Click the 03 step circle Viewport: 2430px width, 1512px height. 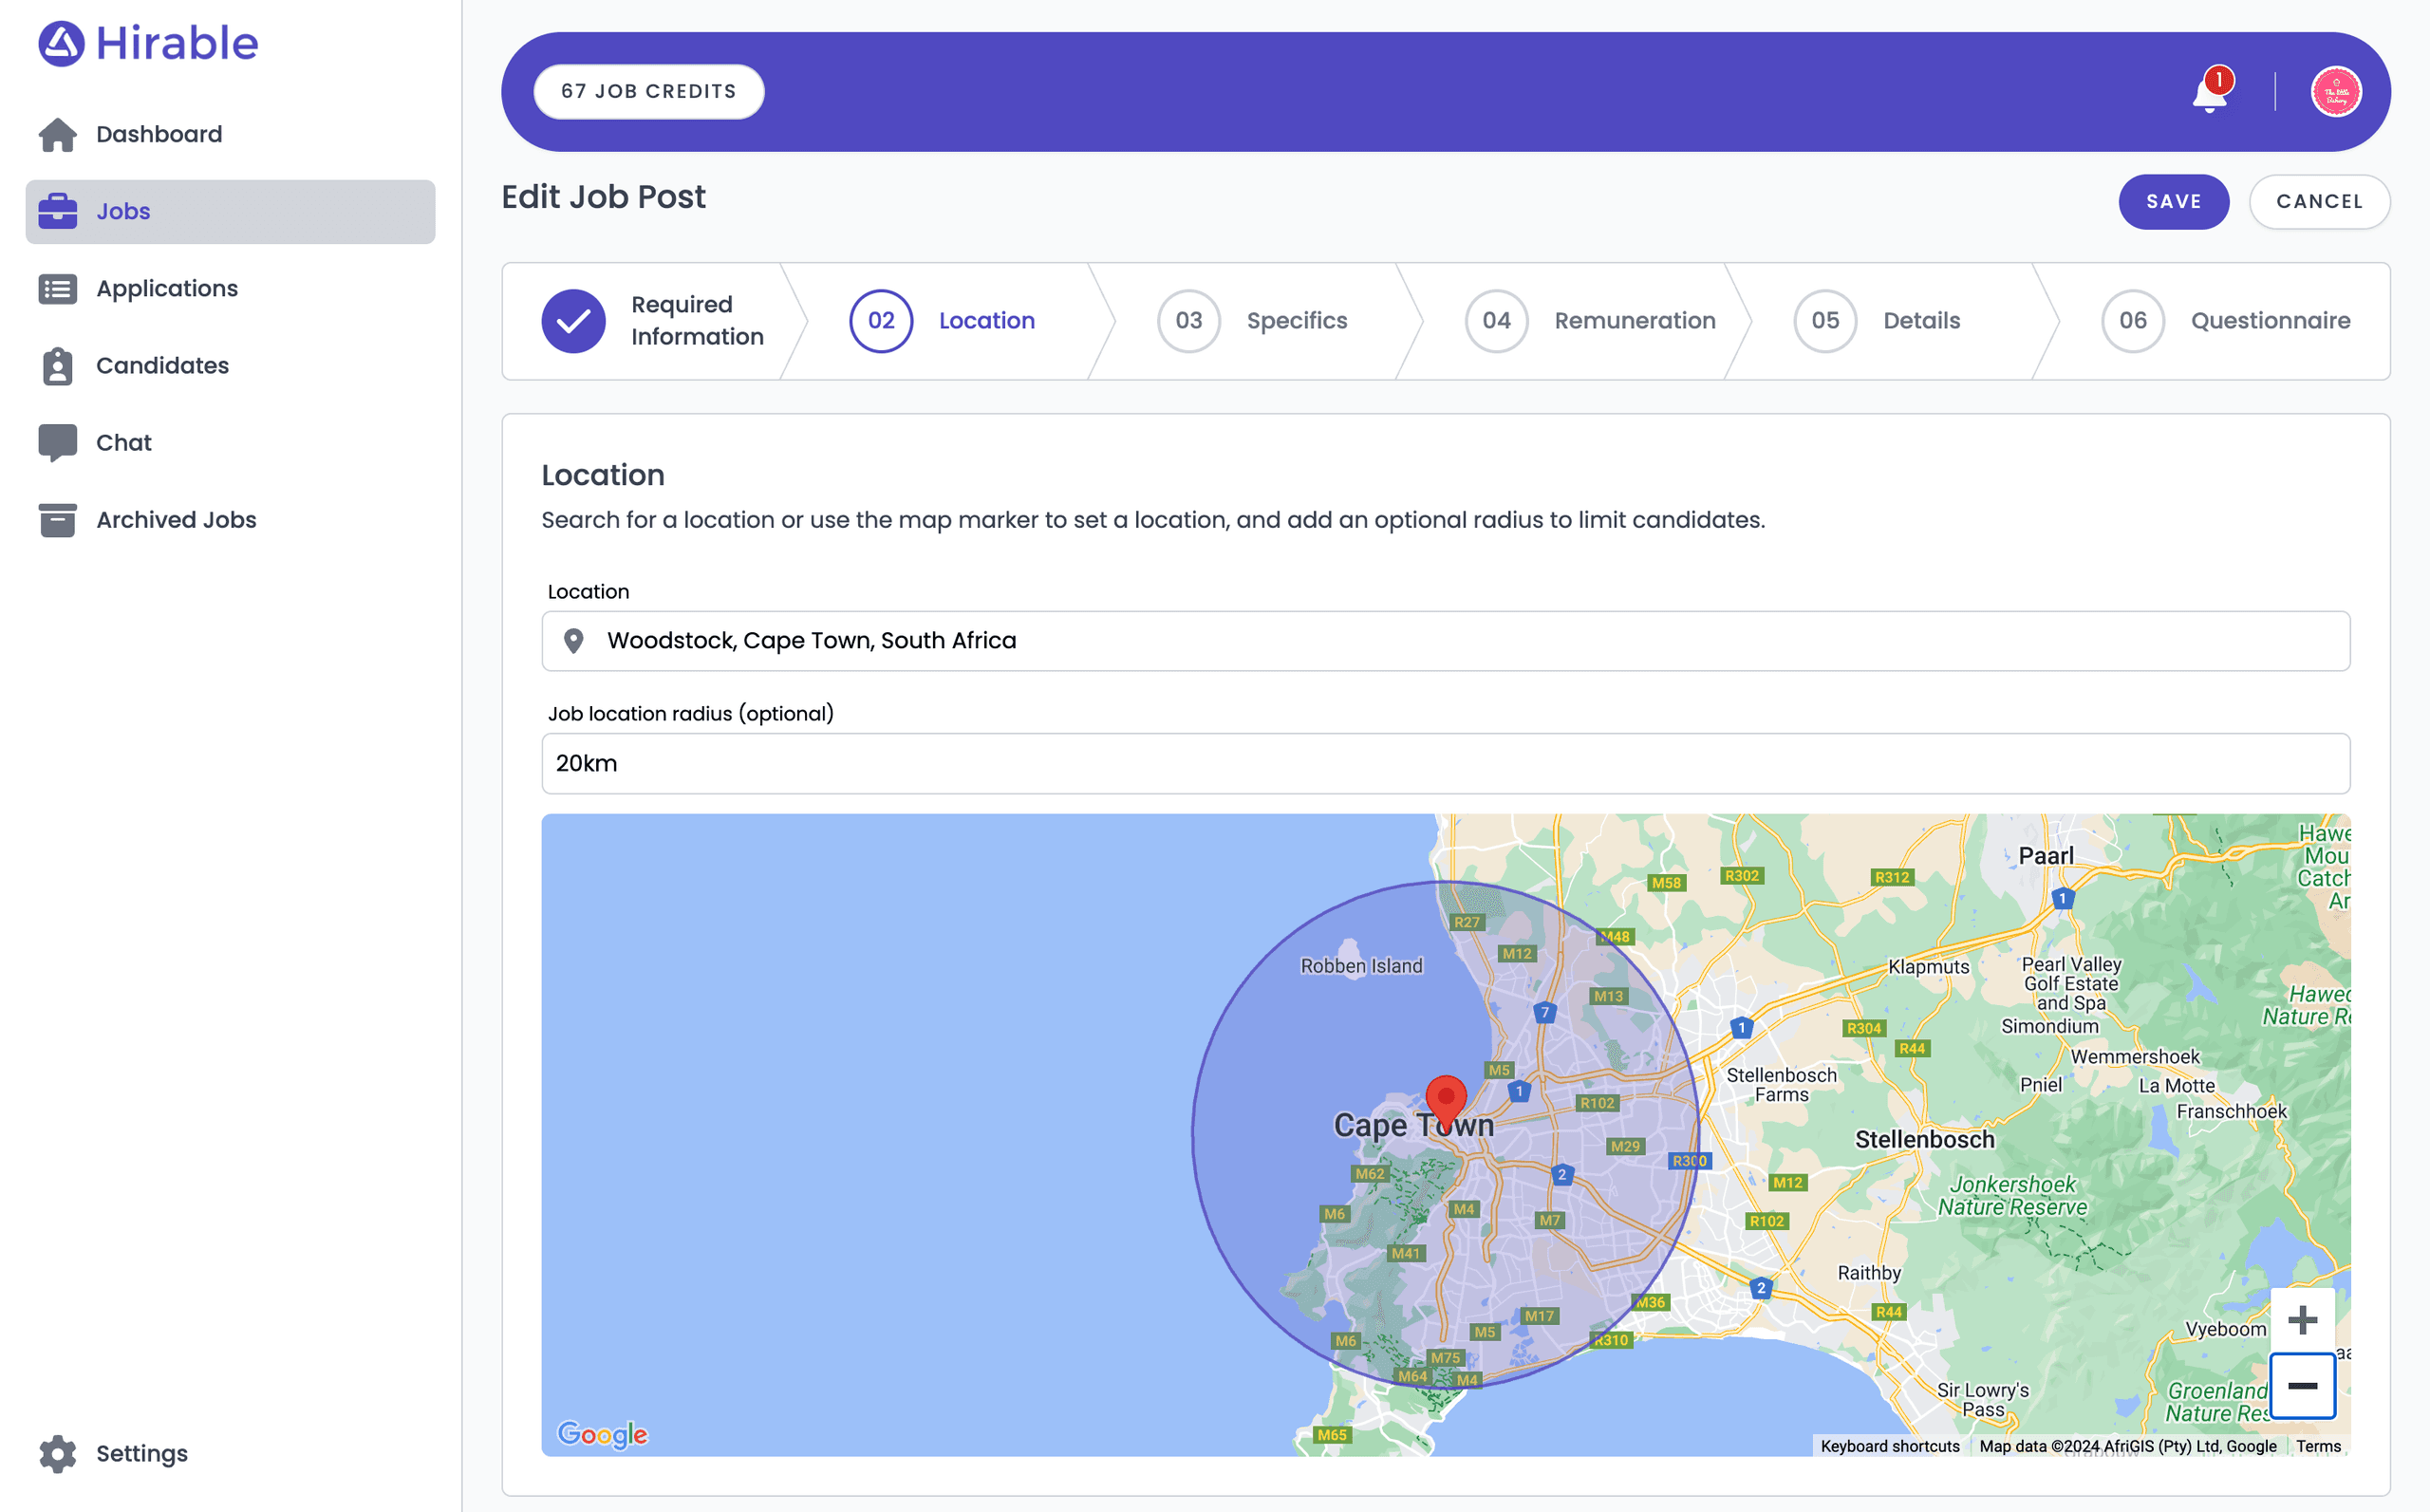tap(1189, 321)
